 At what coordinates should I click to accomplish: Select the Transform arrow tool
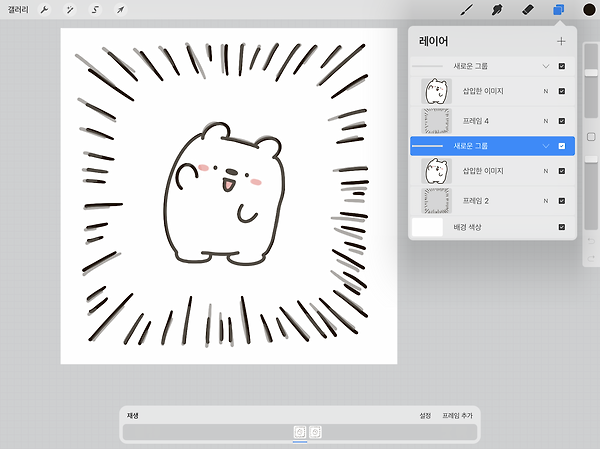point(120,10)
